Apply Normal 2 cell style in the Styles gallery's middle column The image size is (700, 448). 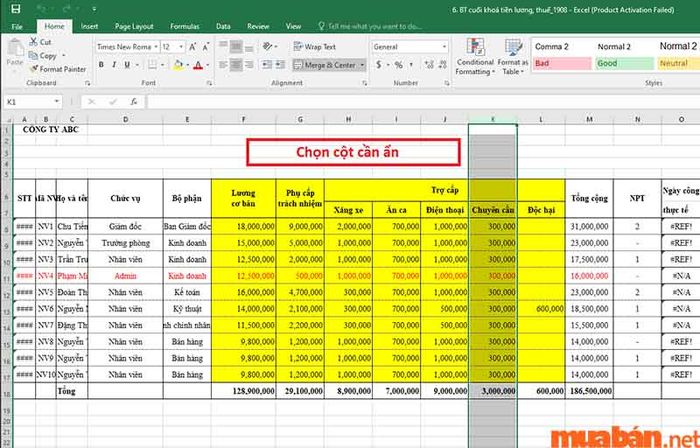(x=624, y=46)
